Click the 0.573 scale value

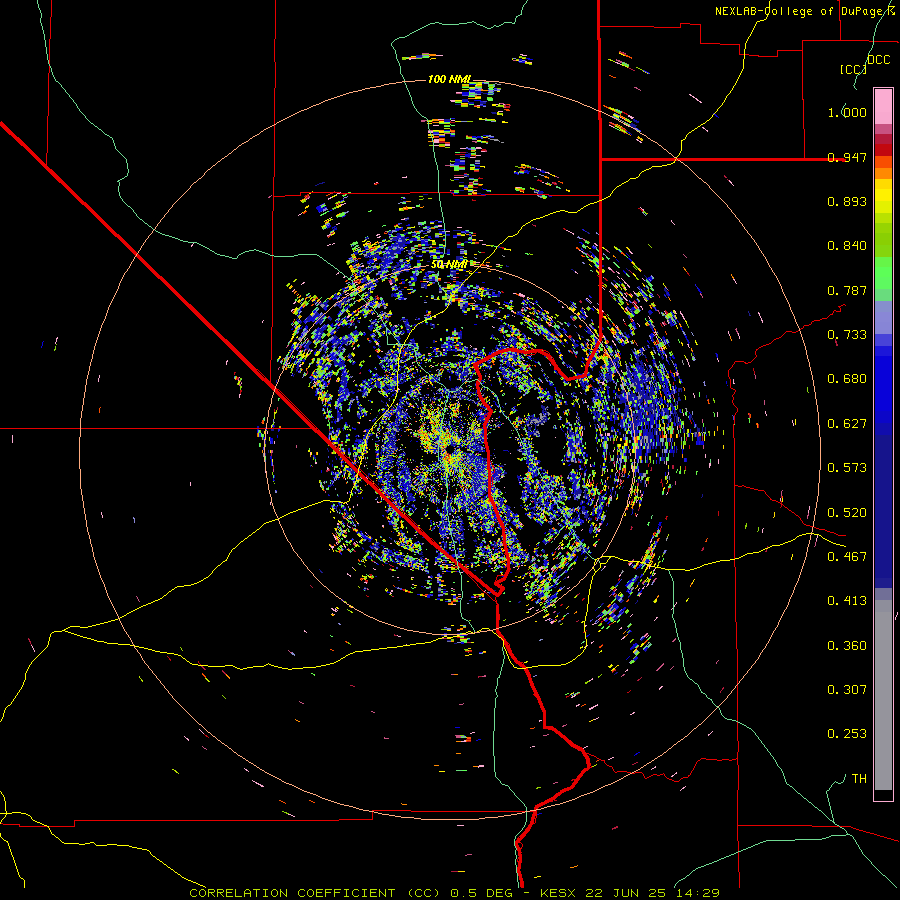pos(847,468)
